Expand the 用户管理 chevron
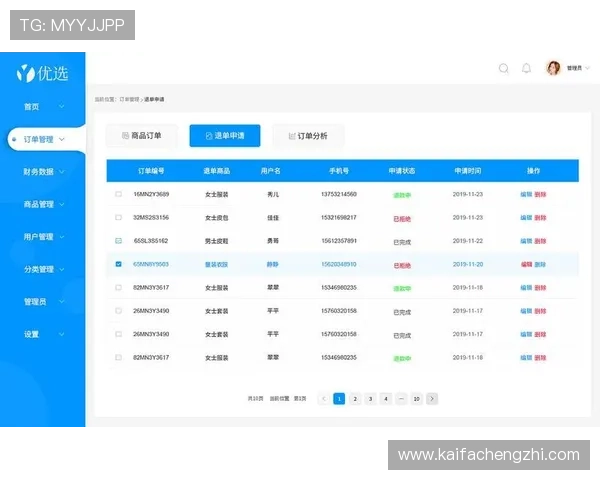The height and width of the screenshot is (480, 600). [62, 237]
